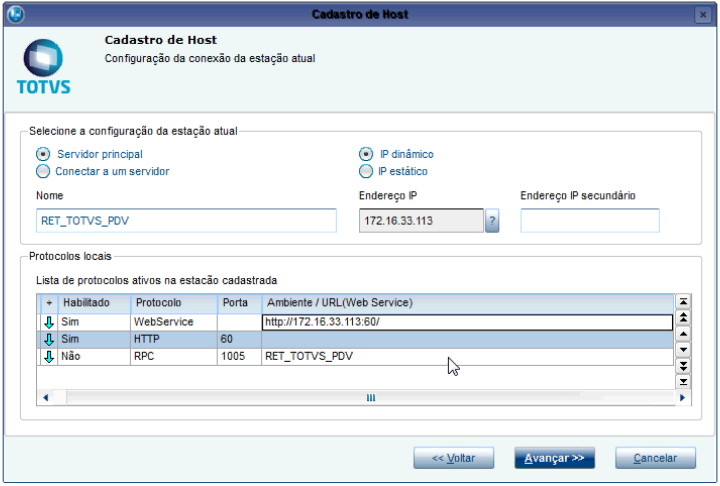The image size is (720, 486).
Task: Jump to first row with top navigation button
Action: (684, 300)
